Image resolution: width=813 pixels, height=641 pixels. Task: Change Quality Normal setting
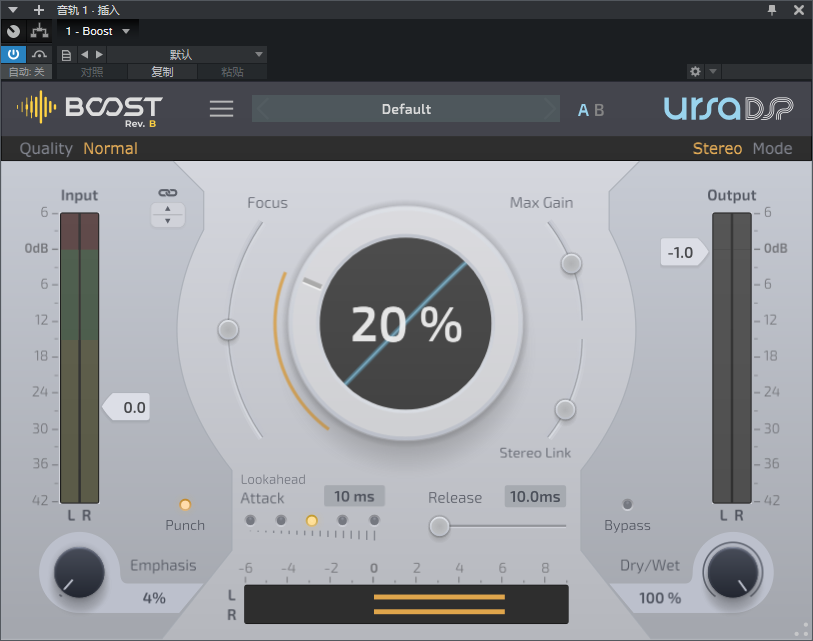tap(110, 149)
